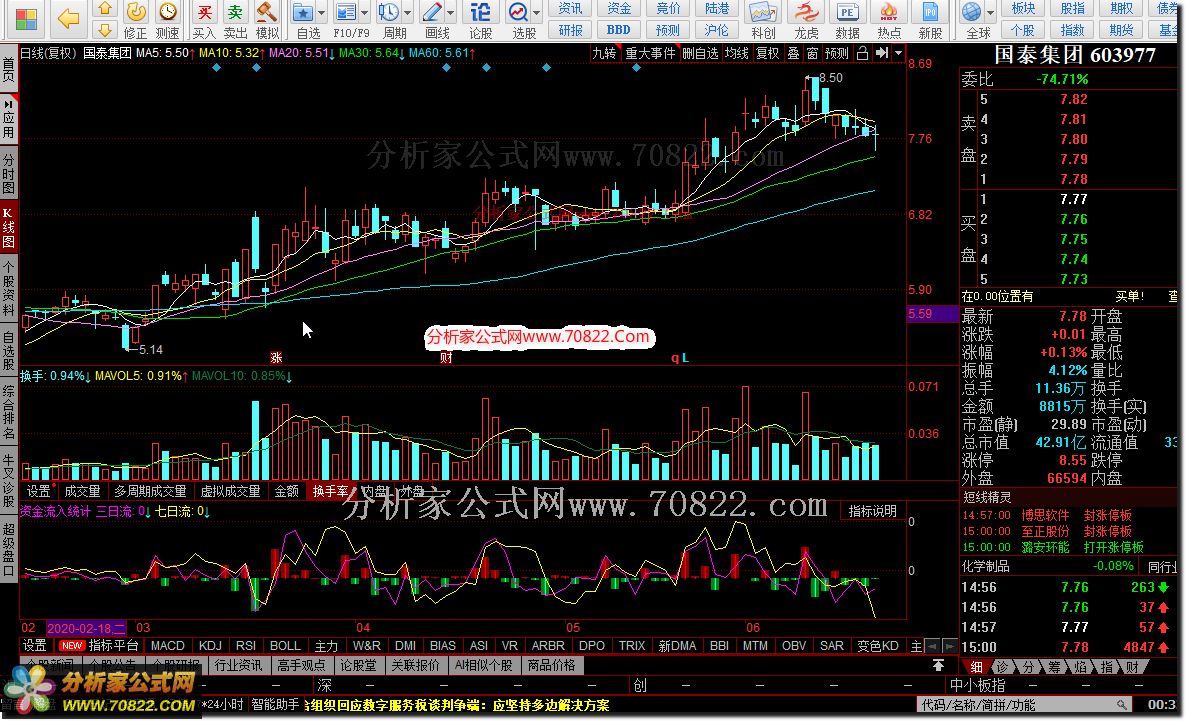
Task: Select the BOLL indicator tab
Action: coord(285,645)
